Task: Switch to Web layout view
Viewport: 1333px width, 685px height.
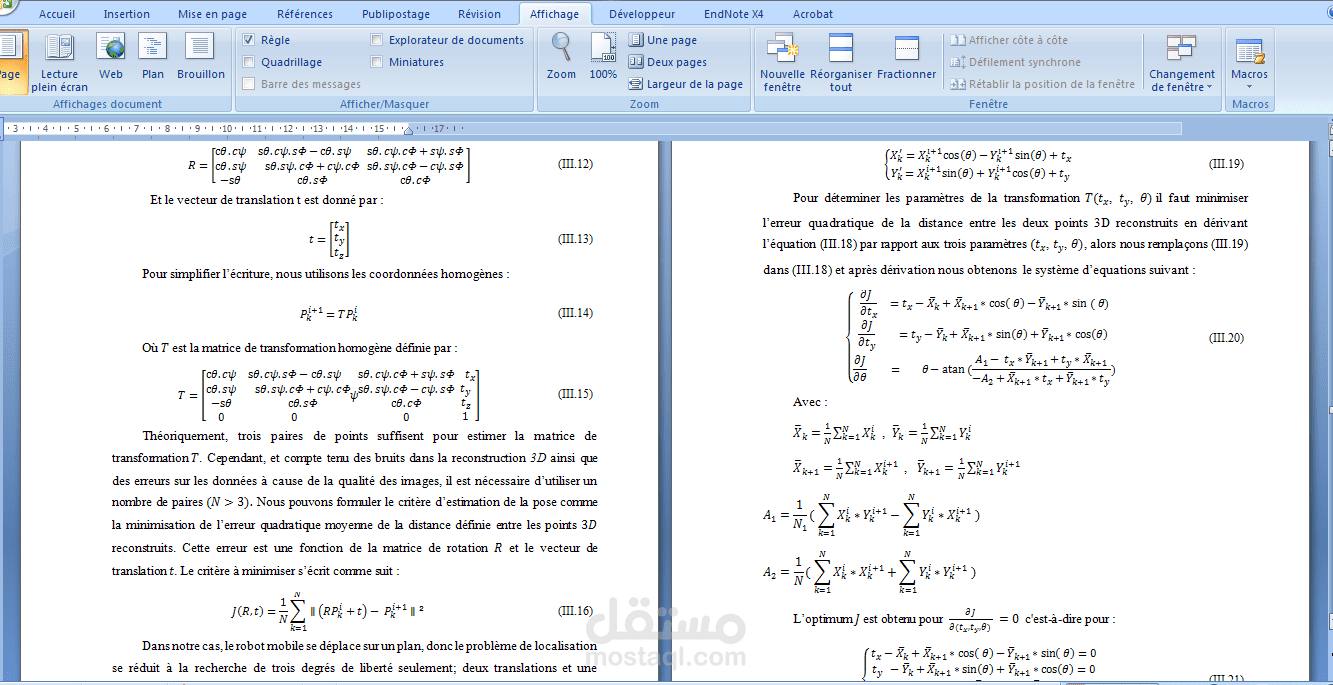Action: click(111, 57)
